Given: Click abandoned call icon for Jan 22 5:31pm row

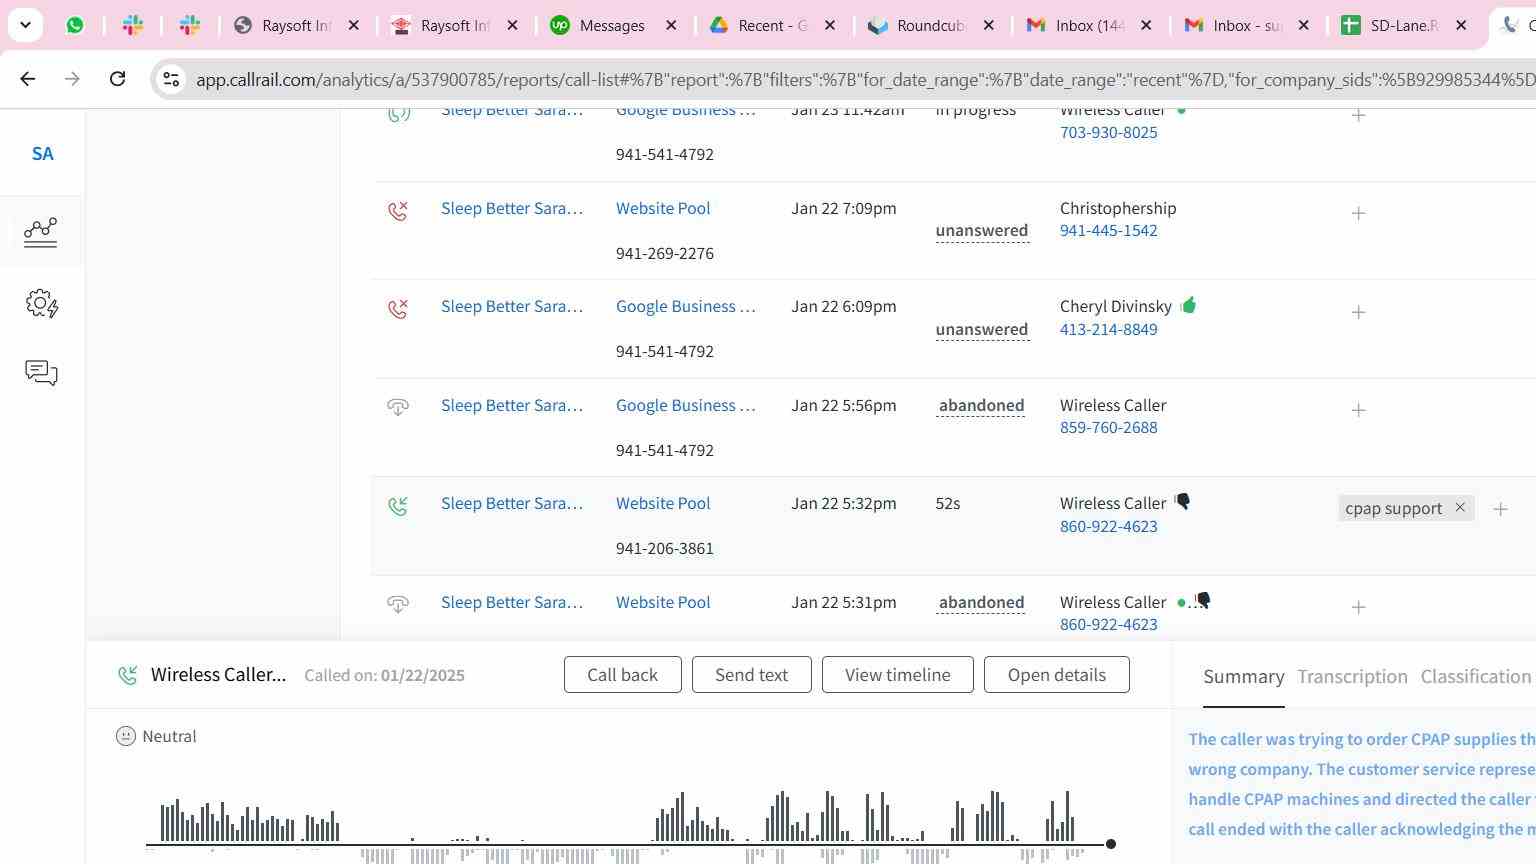Looking at the screenshot, I should click(398, 604).
